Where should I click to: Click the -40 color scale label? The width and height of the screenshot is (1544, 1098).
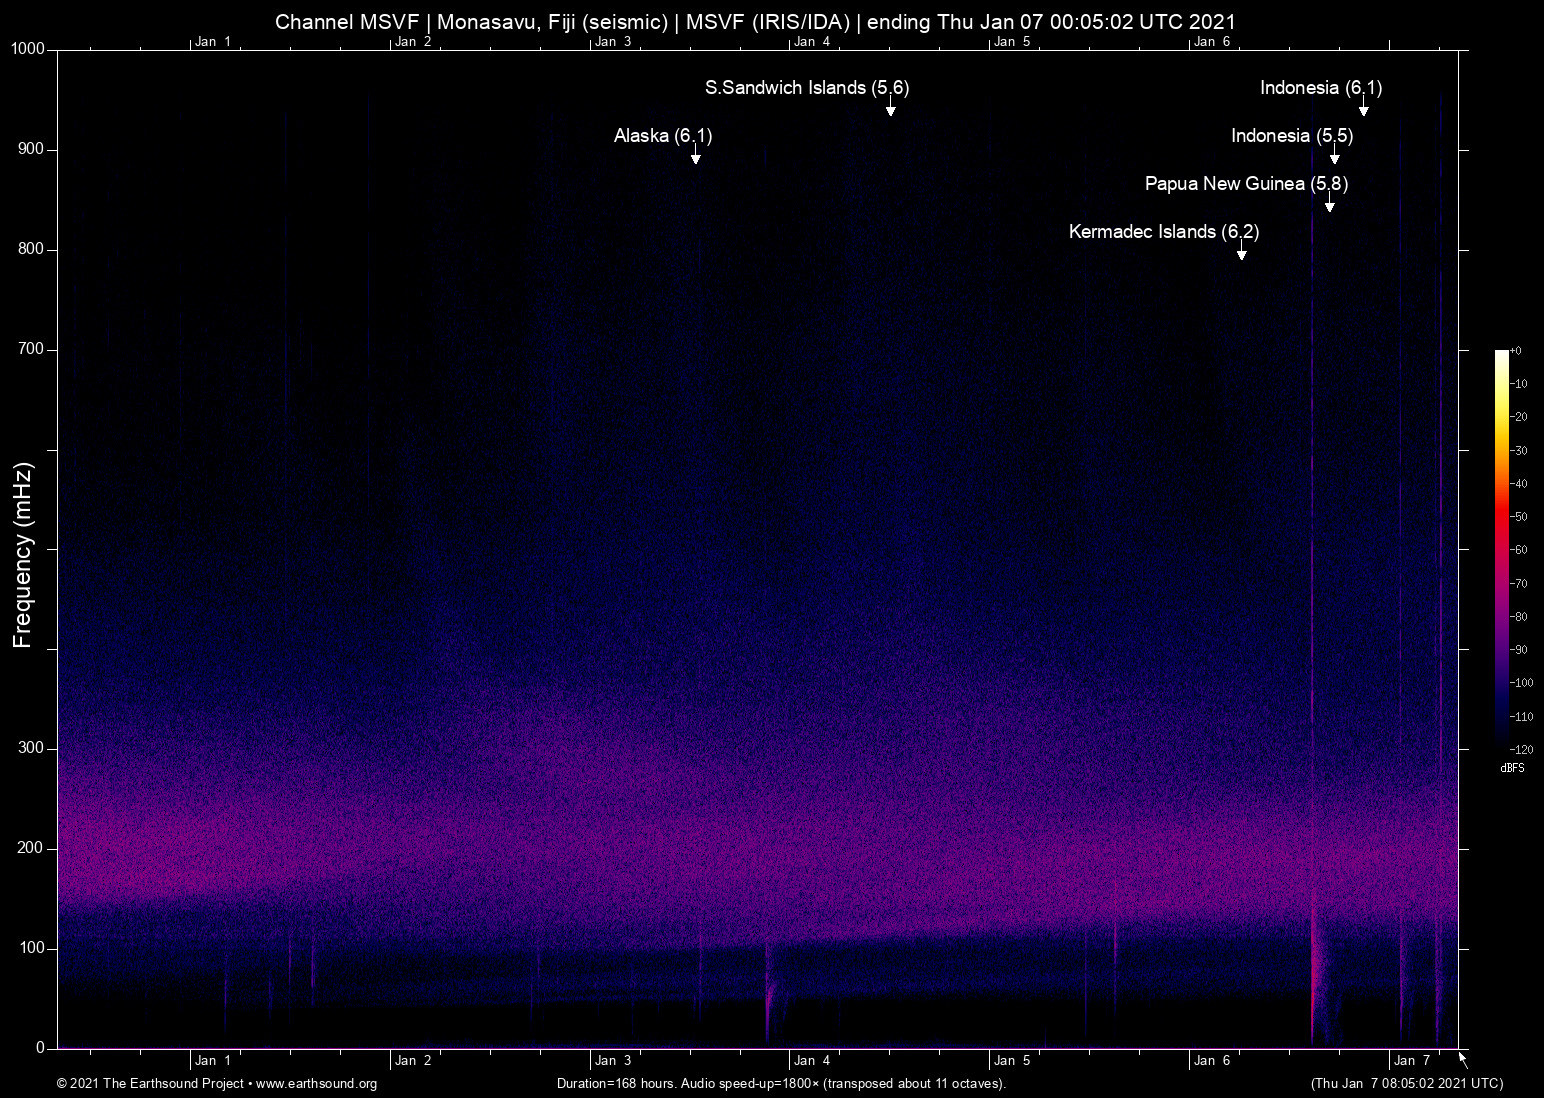1518,484
